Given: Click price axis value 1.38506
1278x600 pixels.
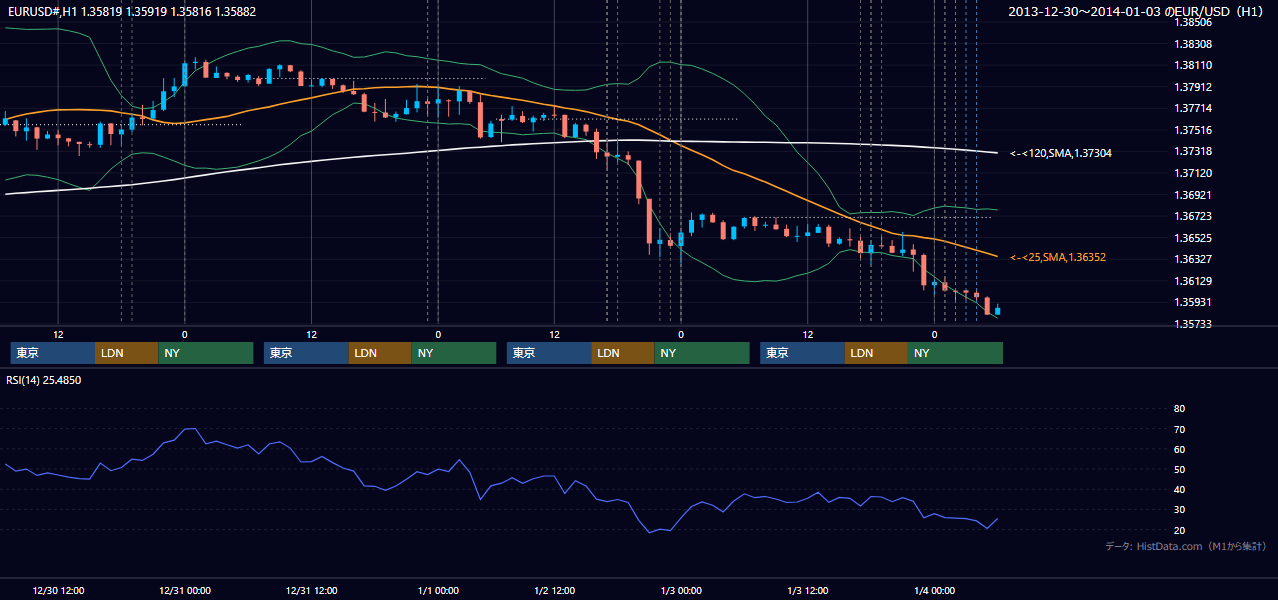Looking at the screenshot, I should (1192, 22).
